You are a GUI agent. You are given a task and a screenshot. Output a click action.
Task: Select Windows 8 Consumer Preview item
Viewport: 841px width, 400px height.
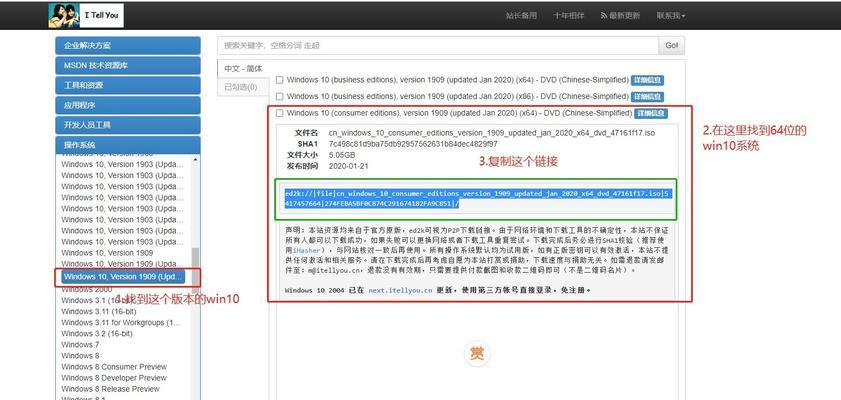114,366
